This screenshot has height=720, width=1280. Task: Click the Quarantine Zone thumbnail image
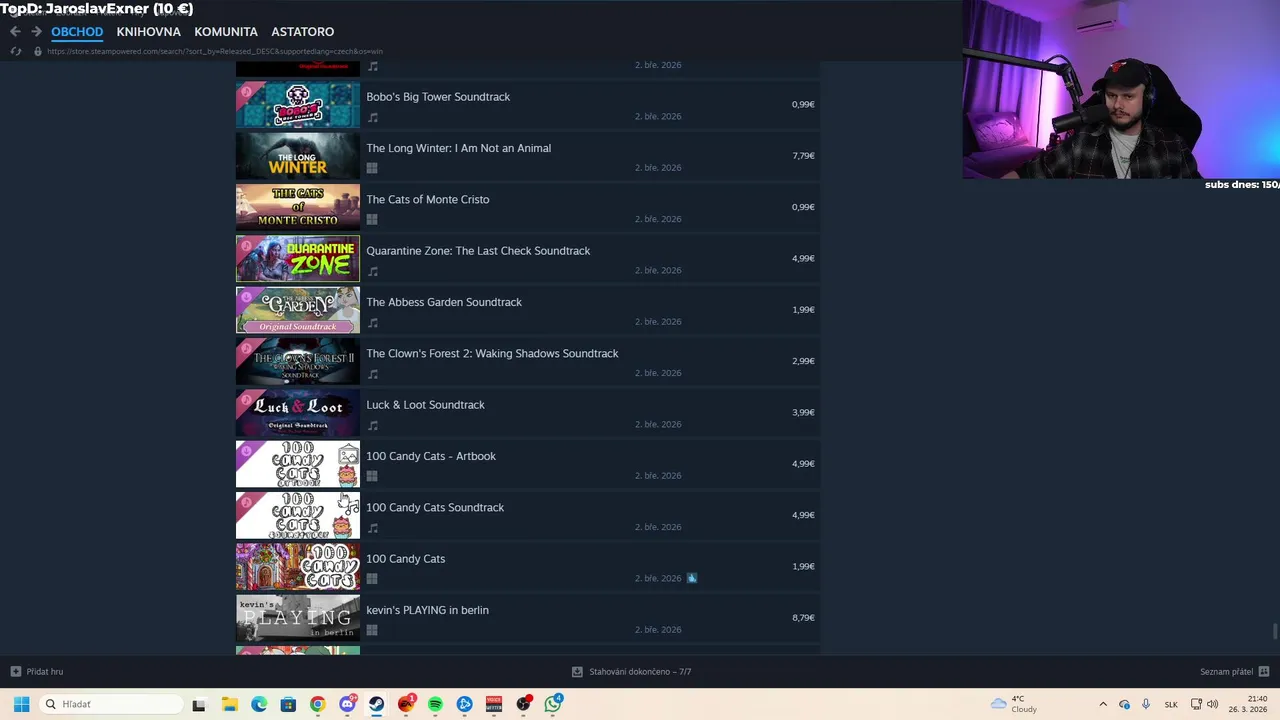click(298, 259)
